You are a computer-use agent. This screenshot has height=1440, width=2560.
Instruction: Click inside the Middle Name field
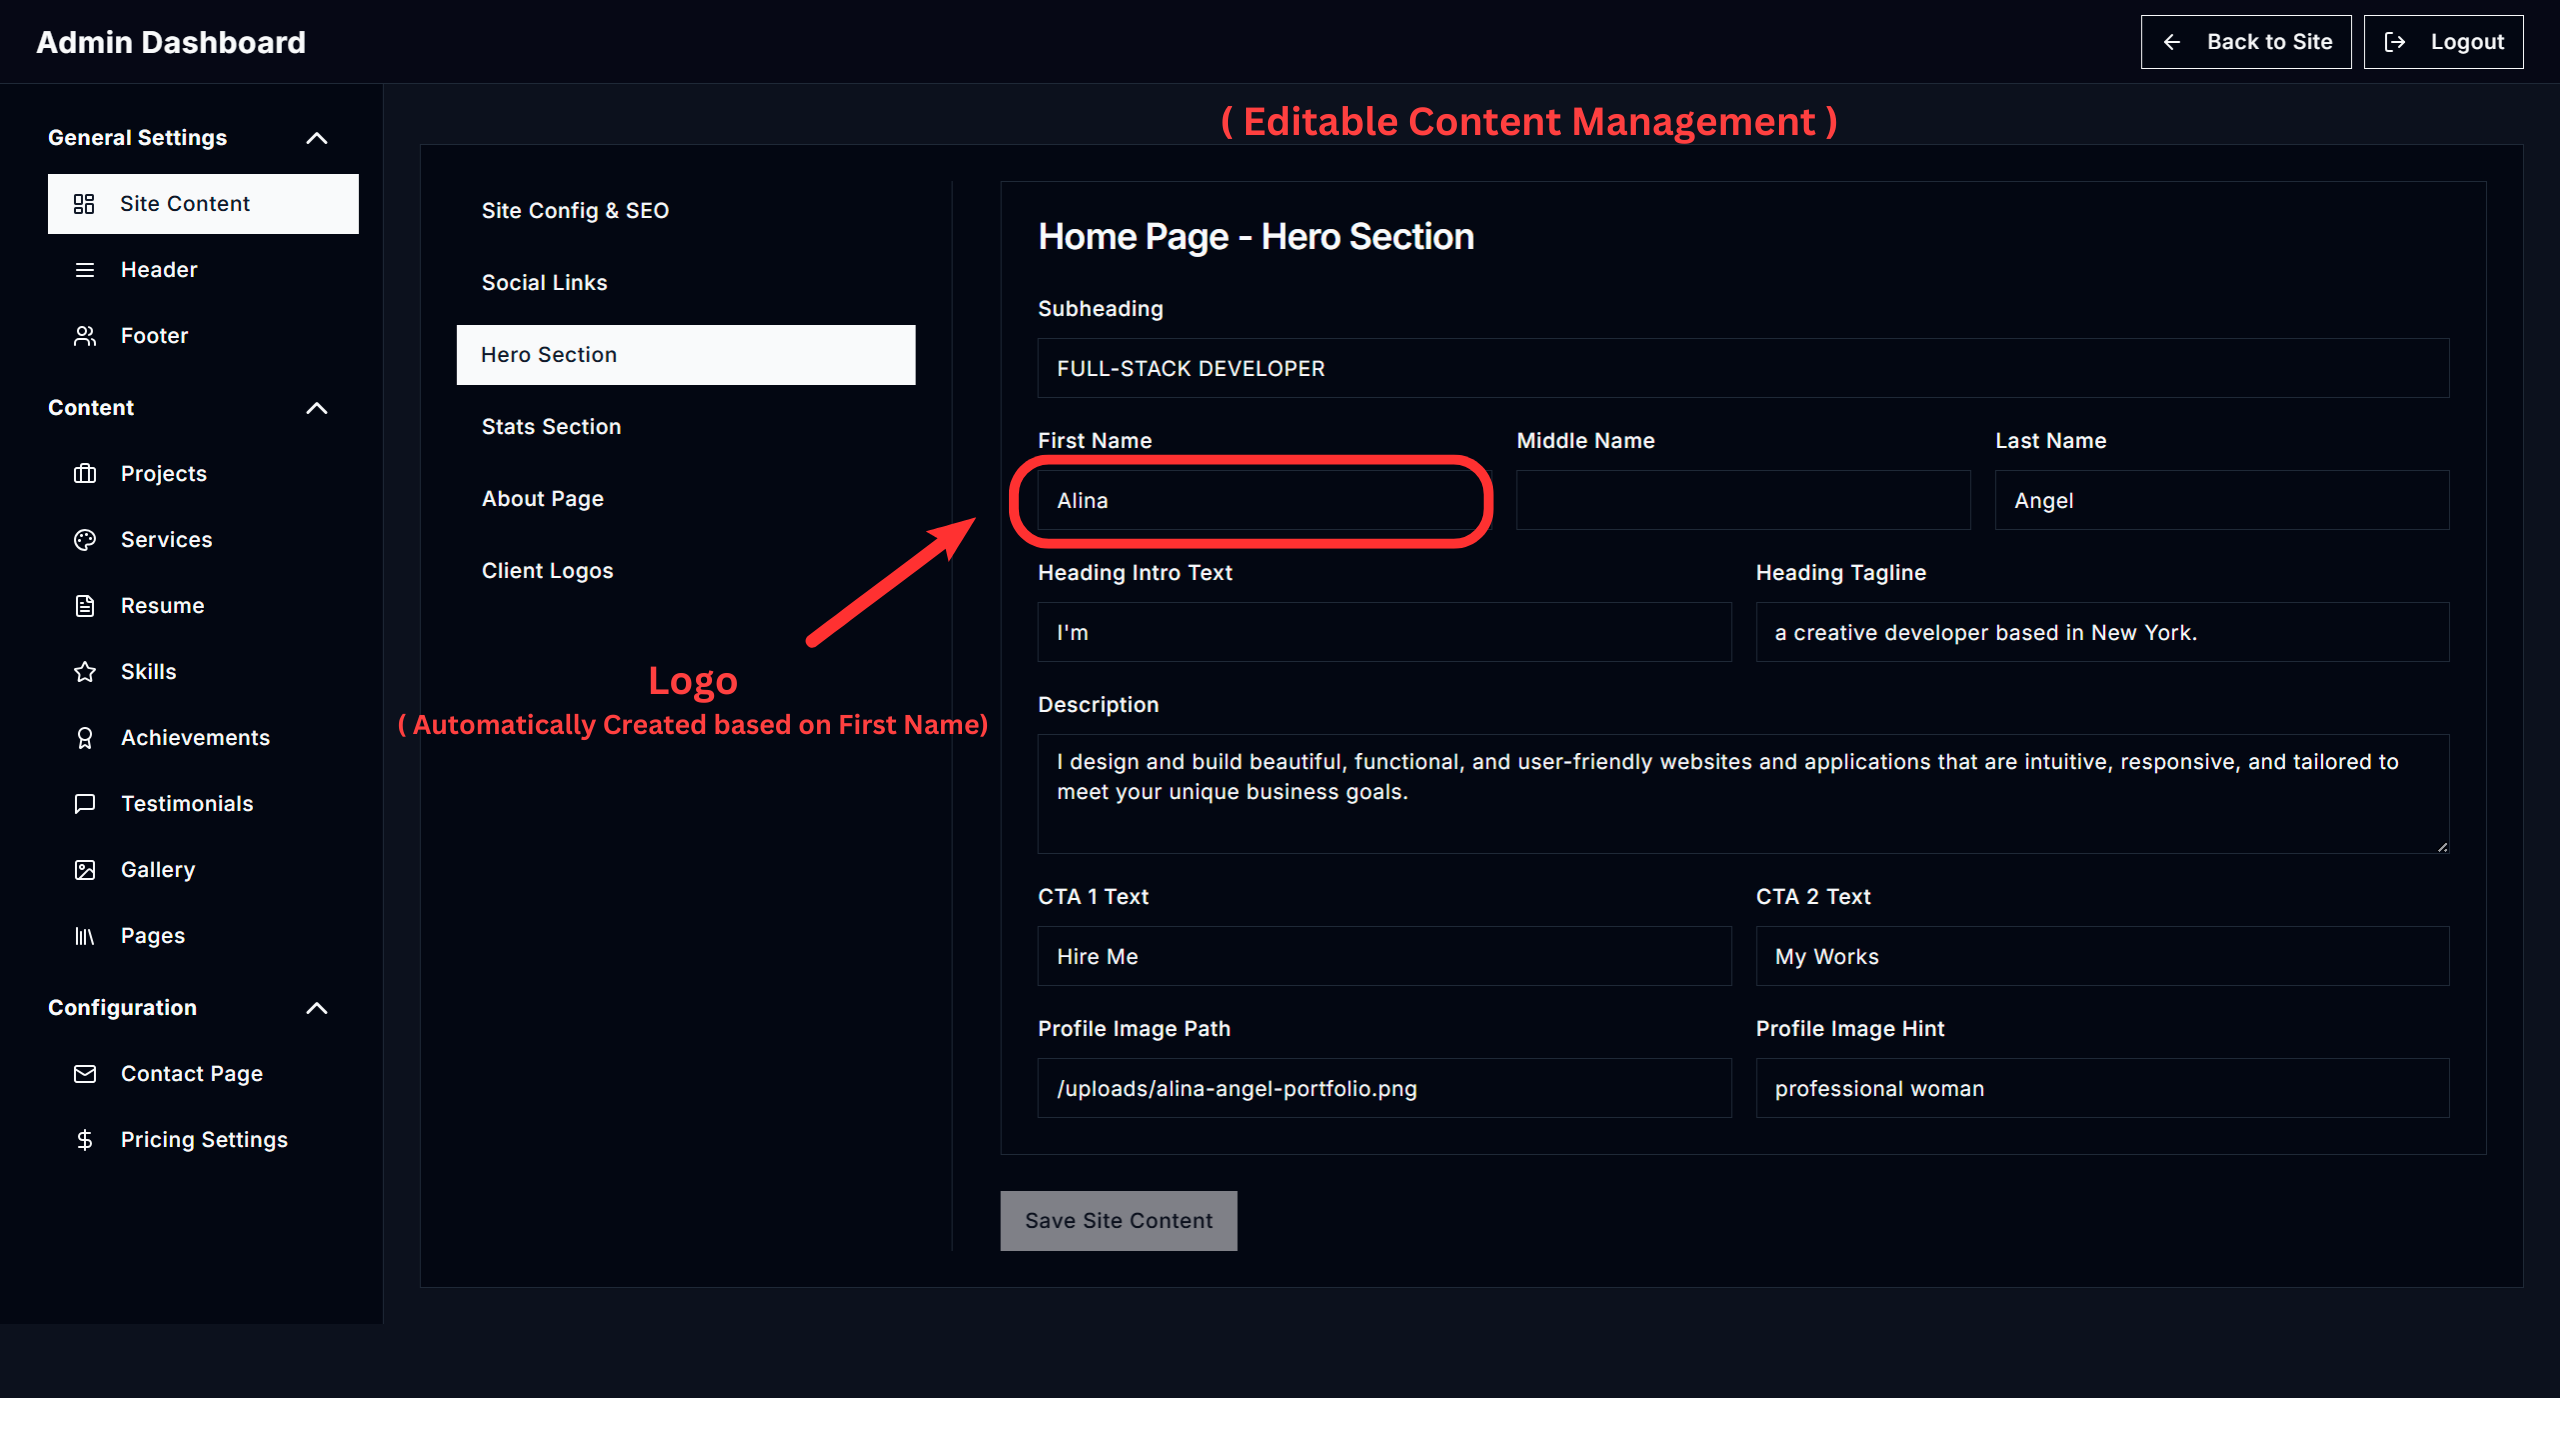click(x=1742, y=500)
